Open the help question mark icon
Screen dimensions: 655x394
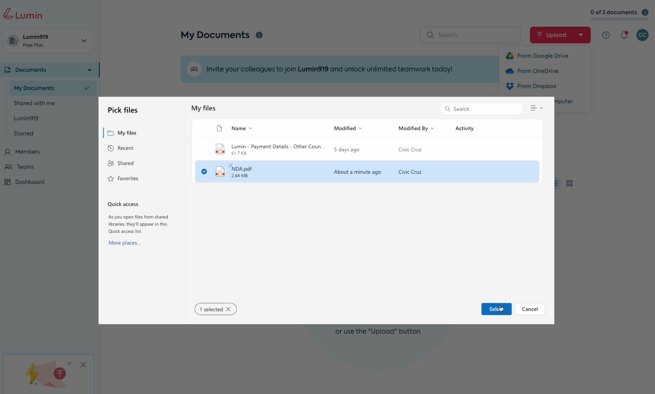(x=606, y=35)
